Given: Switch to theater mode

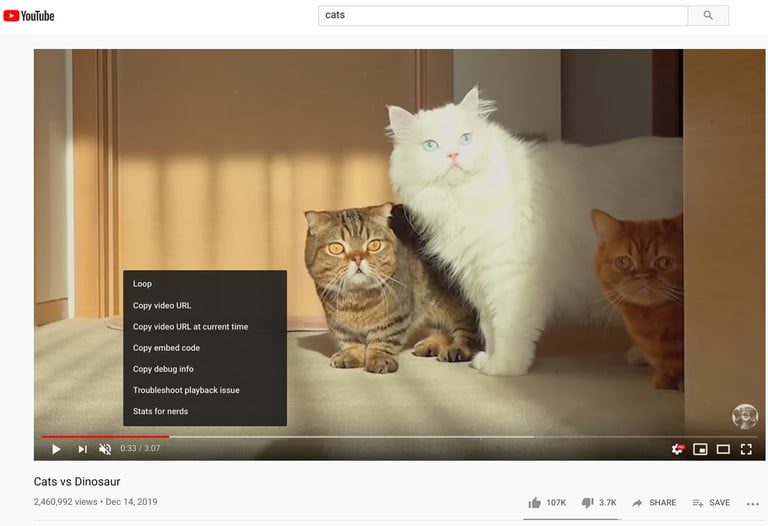Looking at the screenshot, I should (x=723, y=449).
